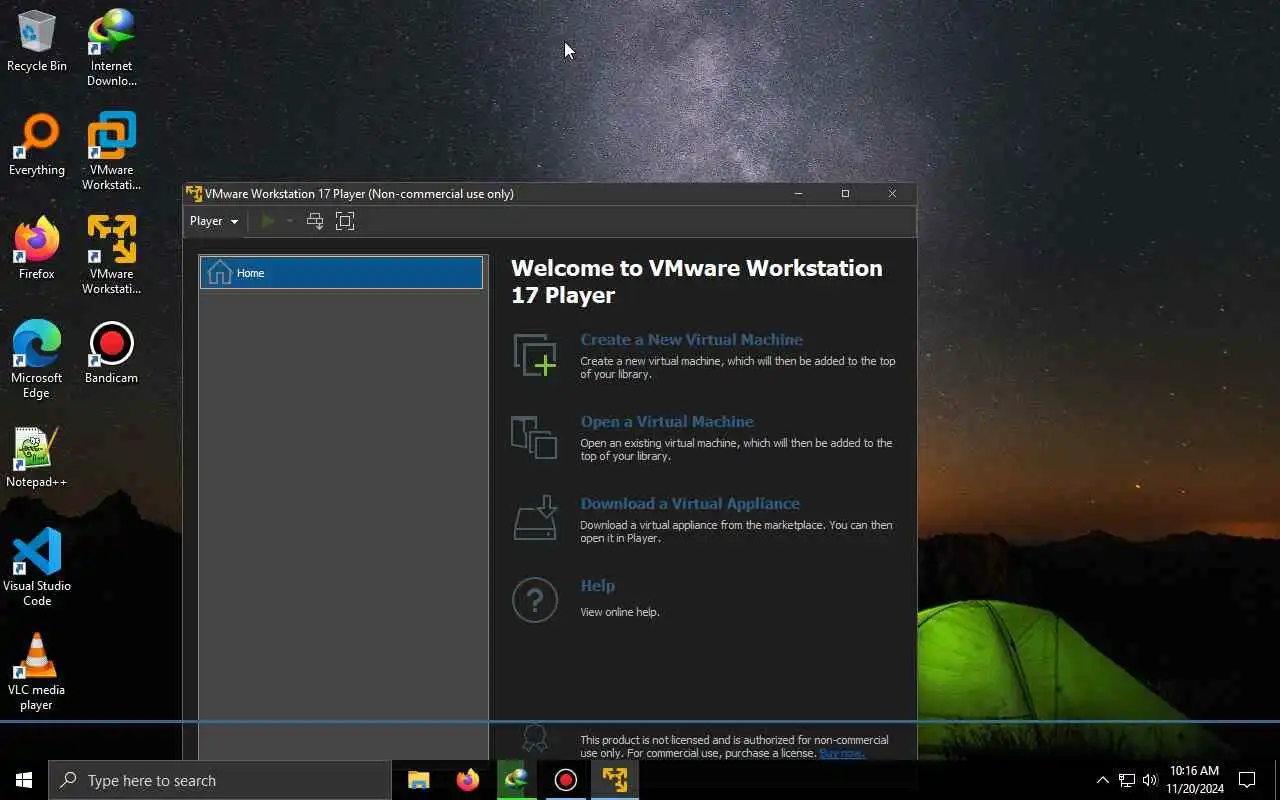Click Send Ctrl+Alt+Del toolbar icon
Viewport: 1280px width, 800px height.
(x=315, y=221)
